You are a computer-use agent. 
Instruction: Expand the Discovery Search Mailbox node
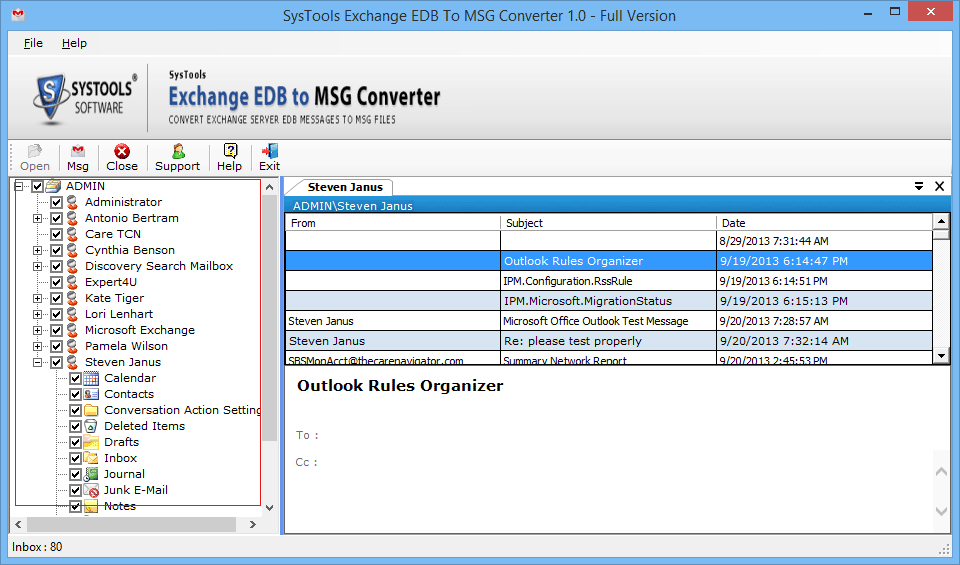38,266
